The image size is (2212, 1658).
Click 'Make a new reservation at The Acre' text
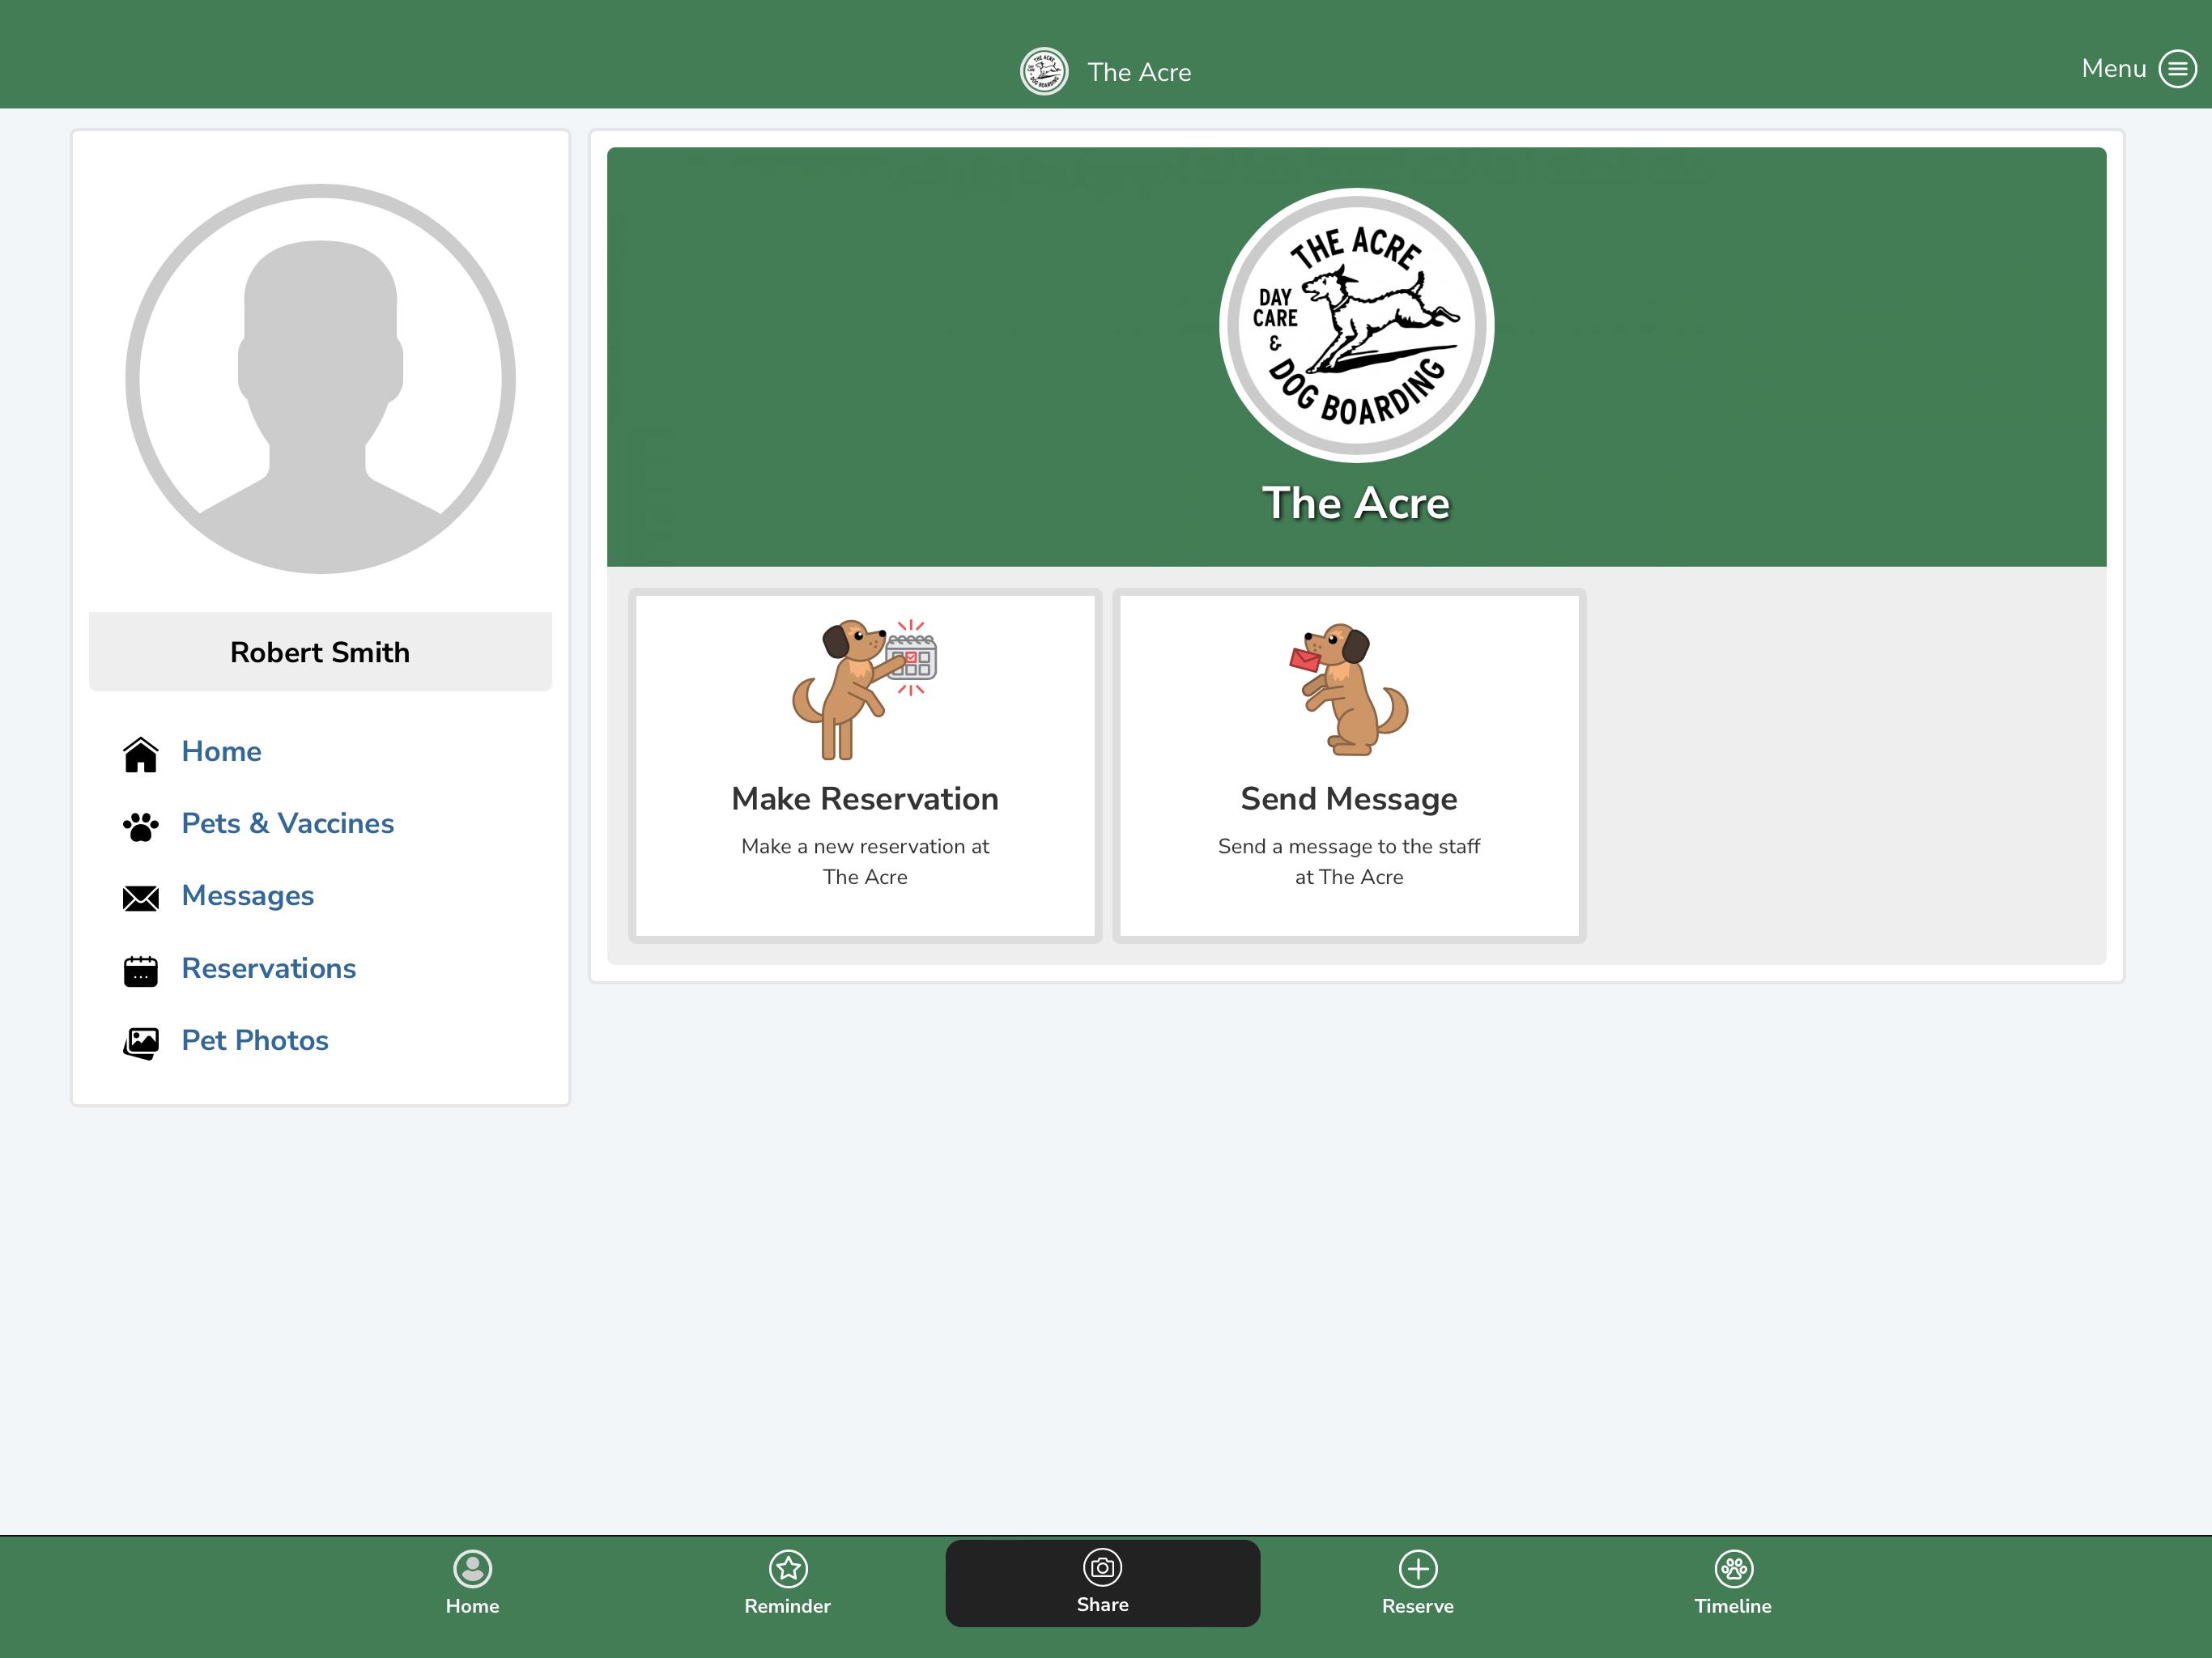(865, 861)
